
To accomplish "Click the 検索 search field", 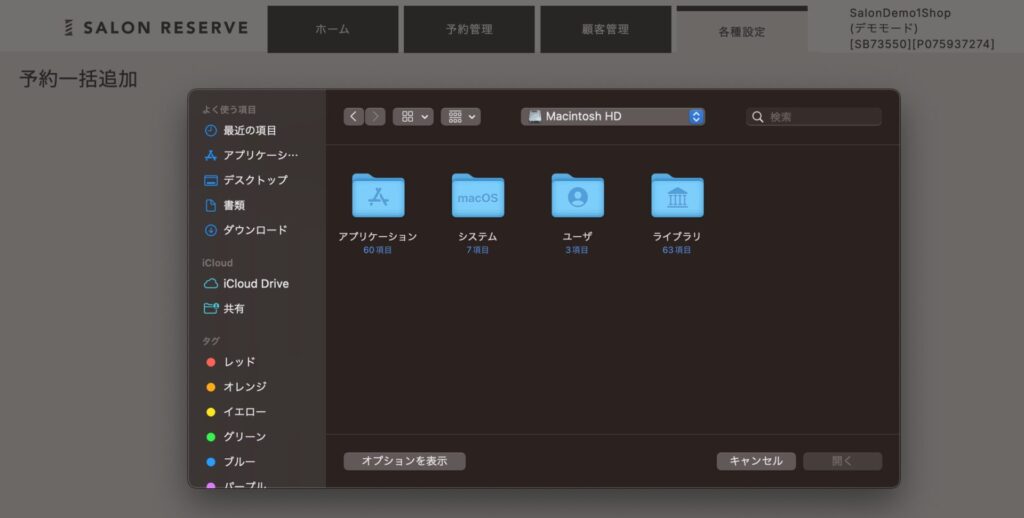I will coord(820,117).
